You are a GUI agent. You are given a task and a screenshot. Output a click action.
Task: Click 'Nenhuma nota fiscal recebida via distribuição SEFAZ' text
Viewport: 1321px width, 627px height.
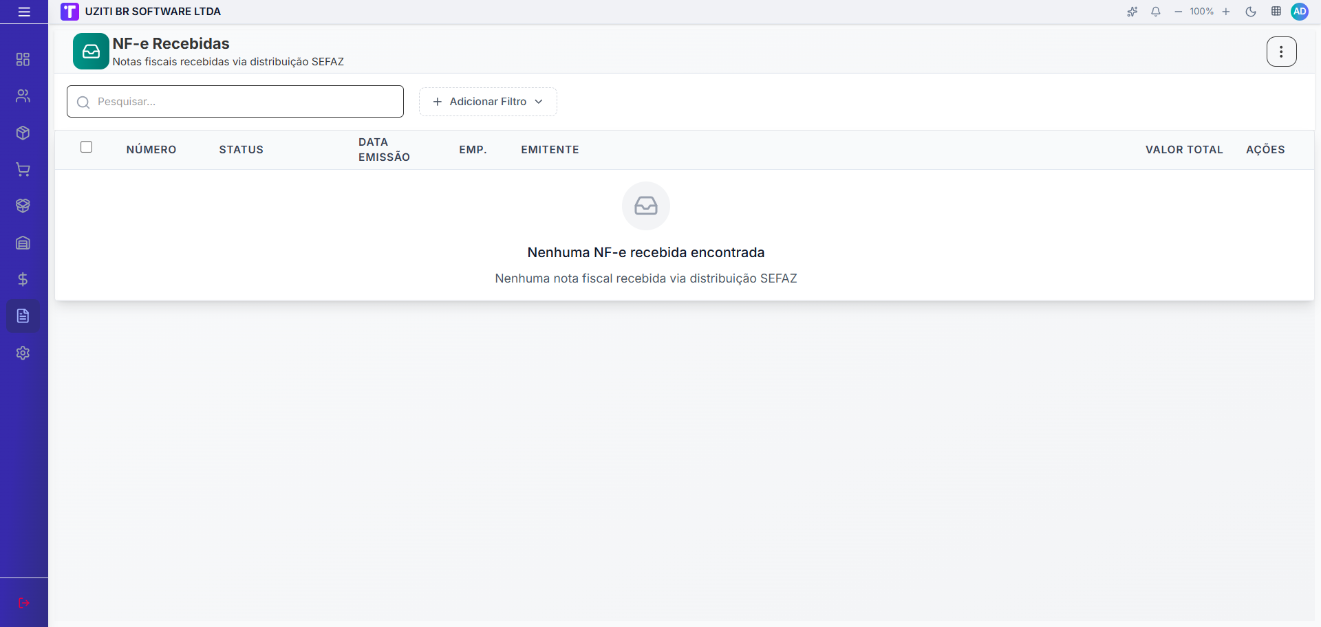coord(646,278)
